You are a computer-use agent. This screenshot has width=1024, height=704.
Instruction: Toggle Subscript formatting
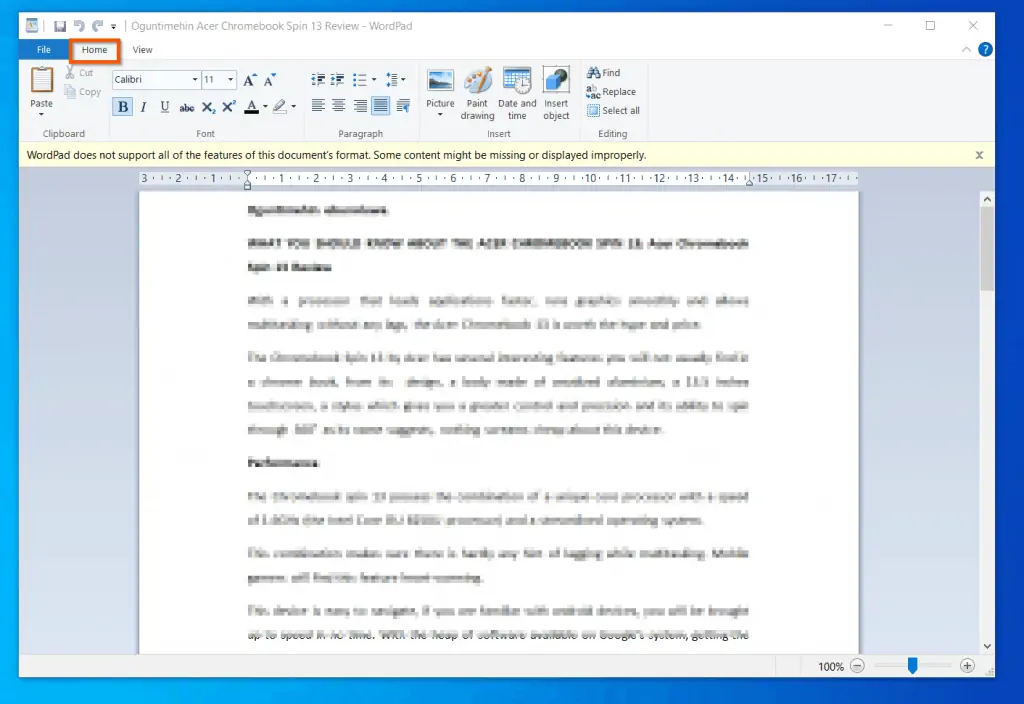(208, 107)
